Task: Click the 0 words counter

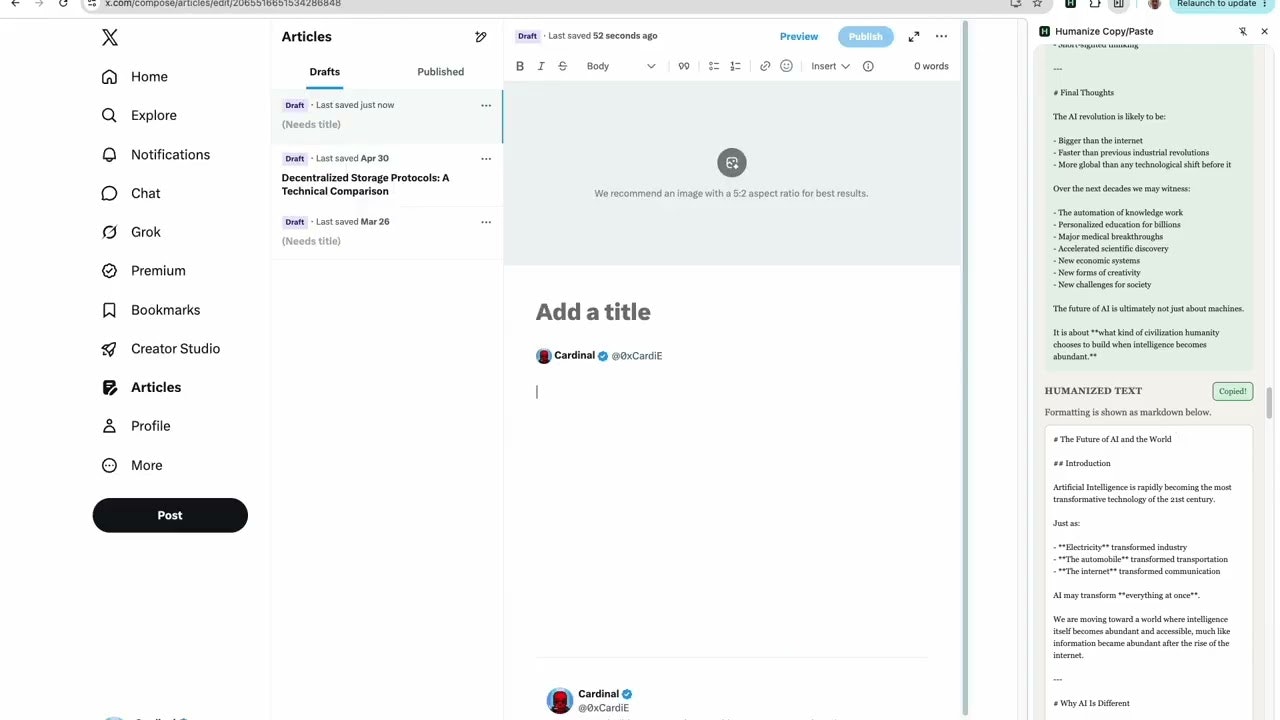Action: [931, 66]
